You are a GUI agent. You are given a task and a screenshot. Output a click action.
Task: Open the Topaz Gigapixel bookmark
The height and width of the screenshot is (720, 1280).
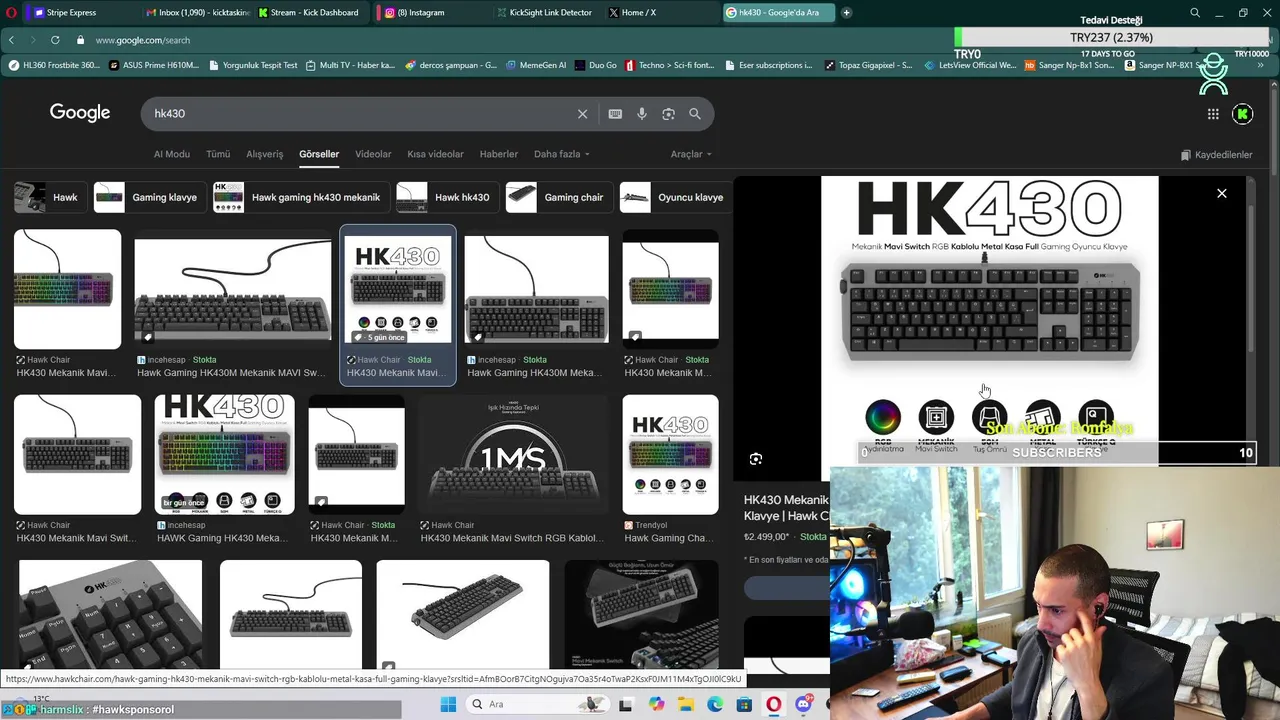(x=868, y=65)
